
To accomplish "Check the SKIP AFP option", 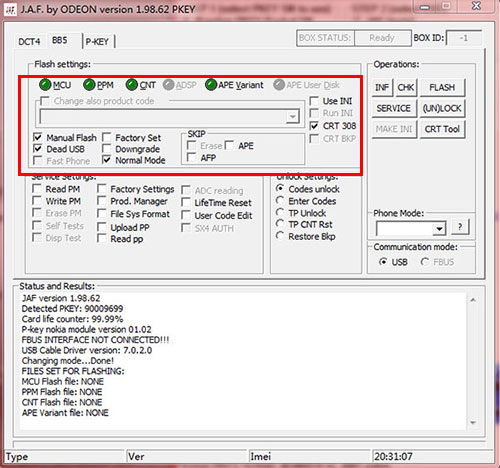I will click(192, 157).
